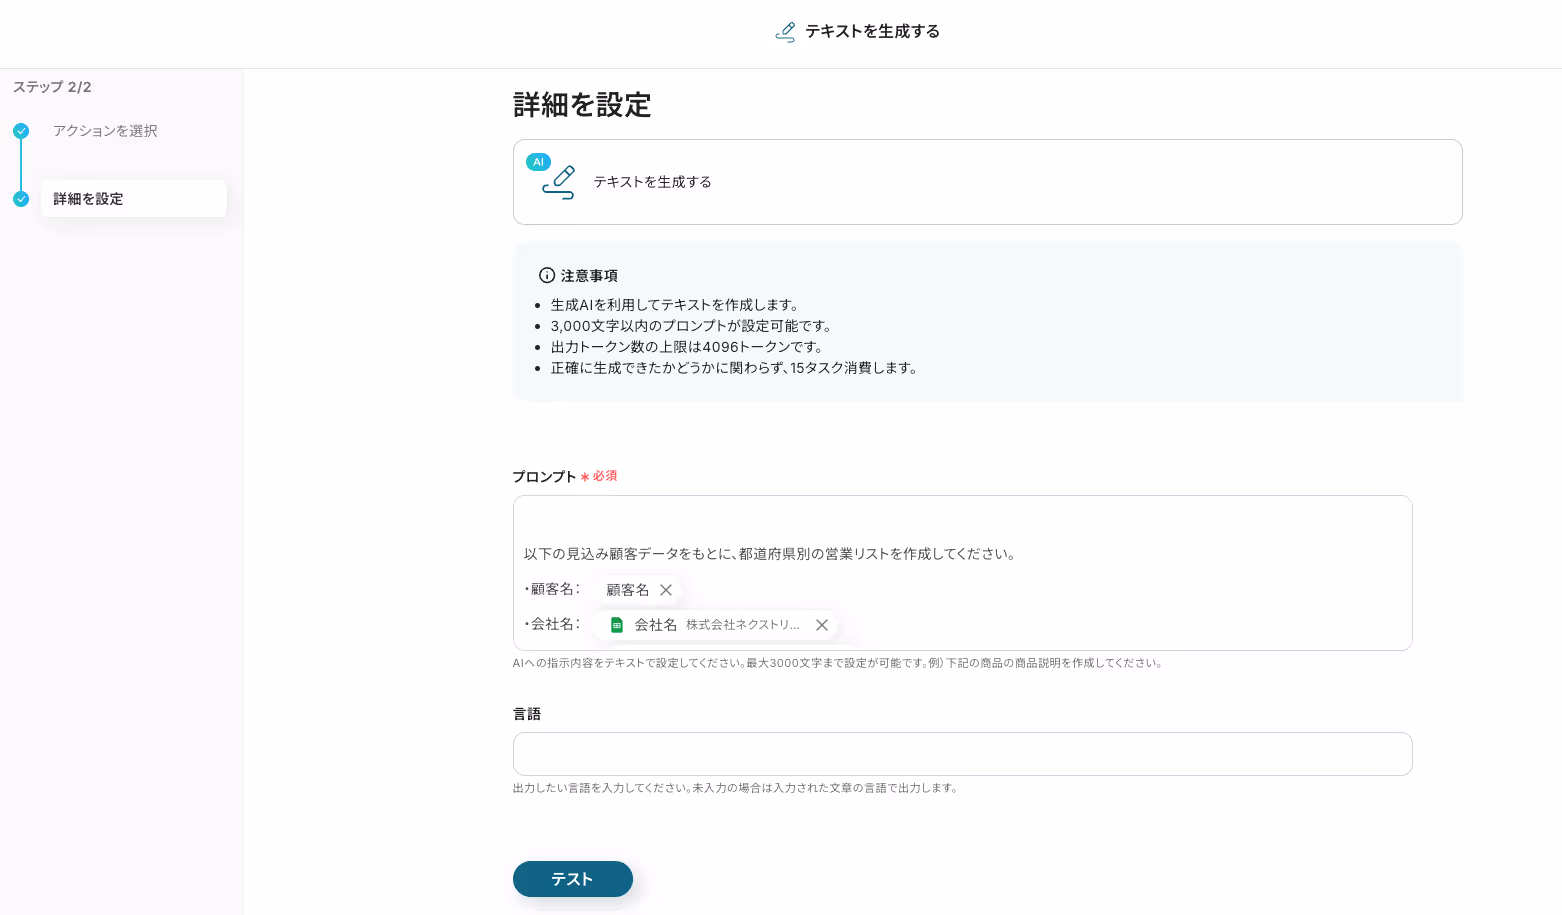Click the red 必須 marker
The image size is (1562, 915).
point(599,476)
